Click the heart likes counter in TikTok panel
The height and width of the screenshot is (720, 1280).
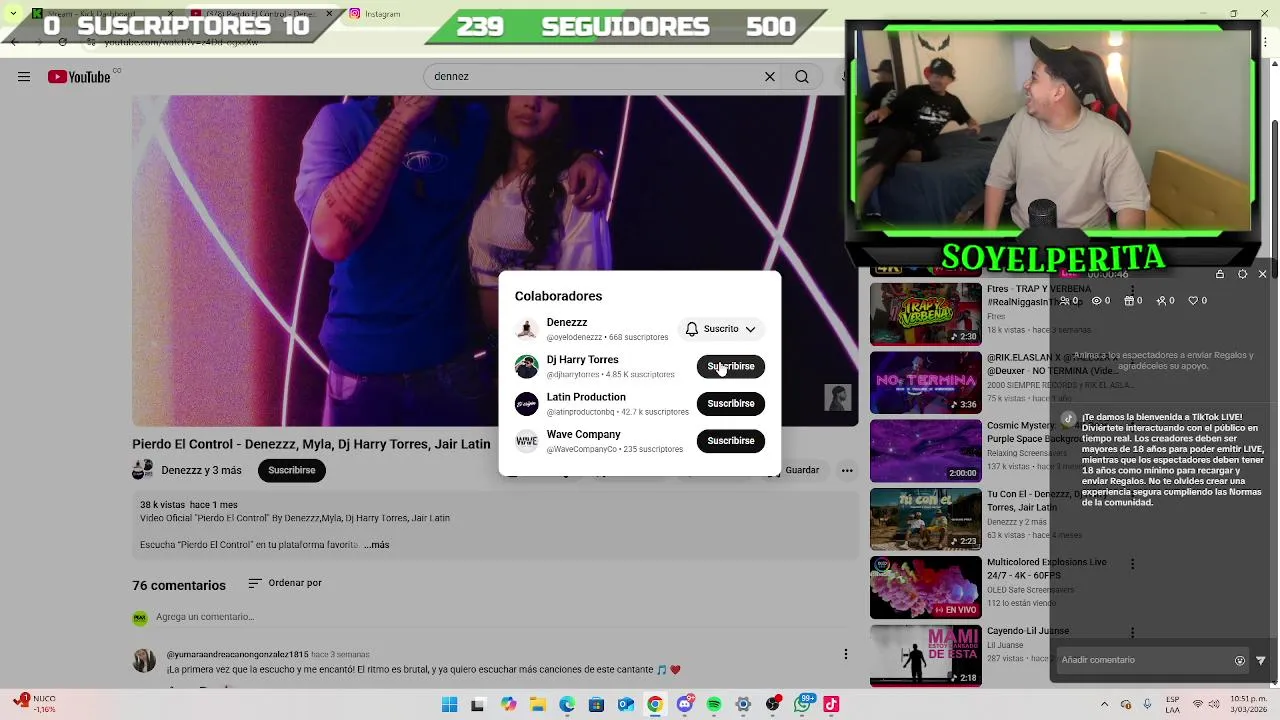coord(1197,300)
